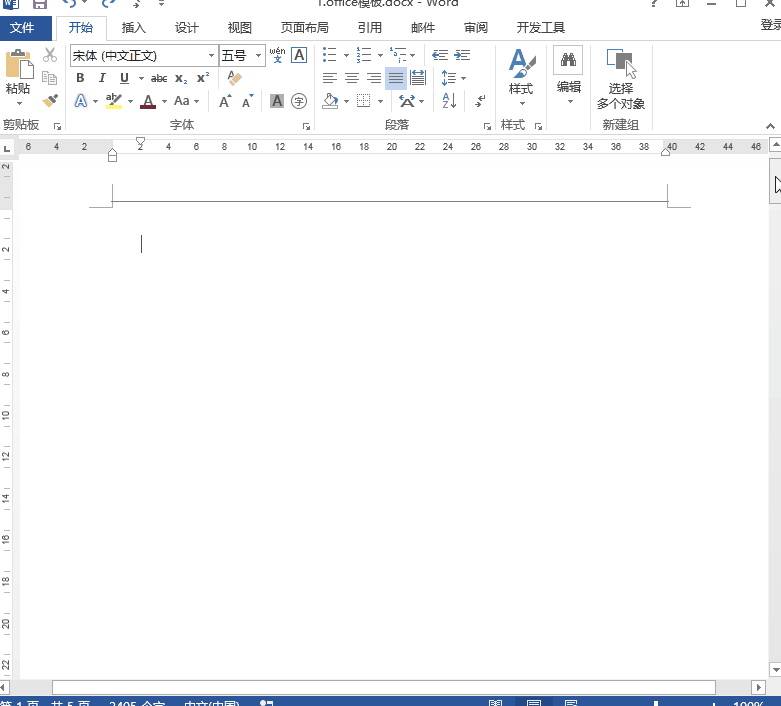Click the Grow Font icon
The width and height of the screenshot is (781, 706).
pos(225,101)
